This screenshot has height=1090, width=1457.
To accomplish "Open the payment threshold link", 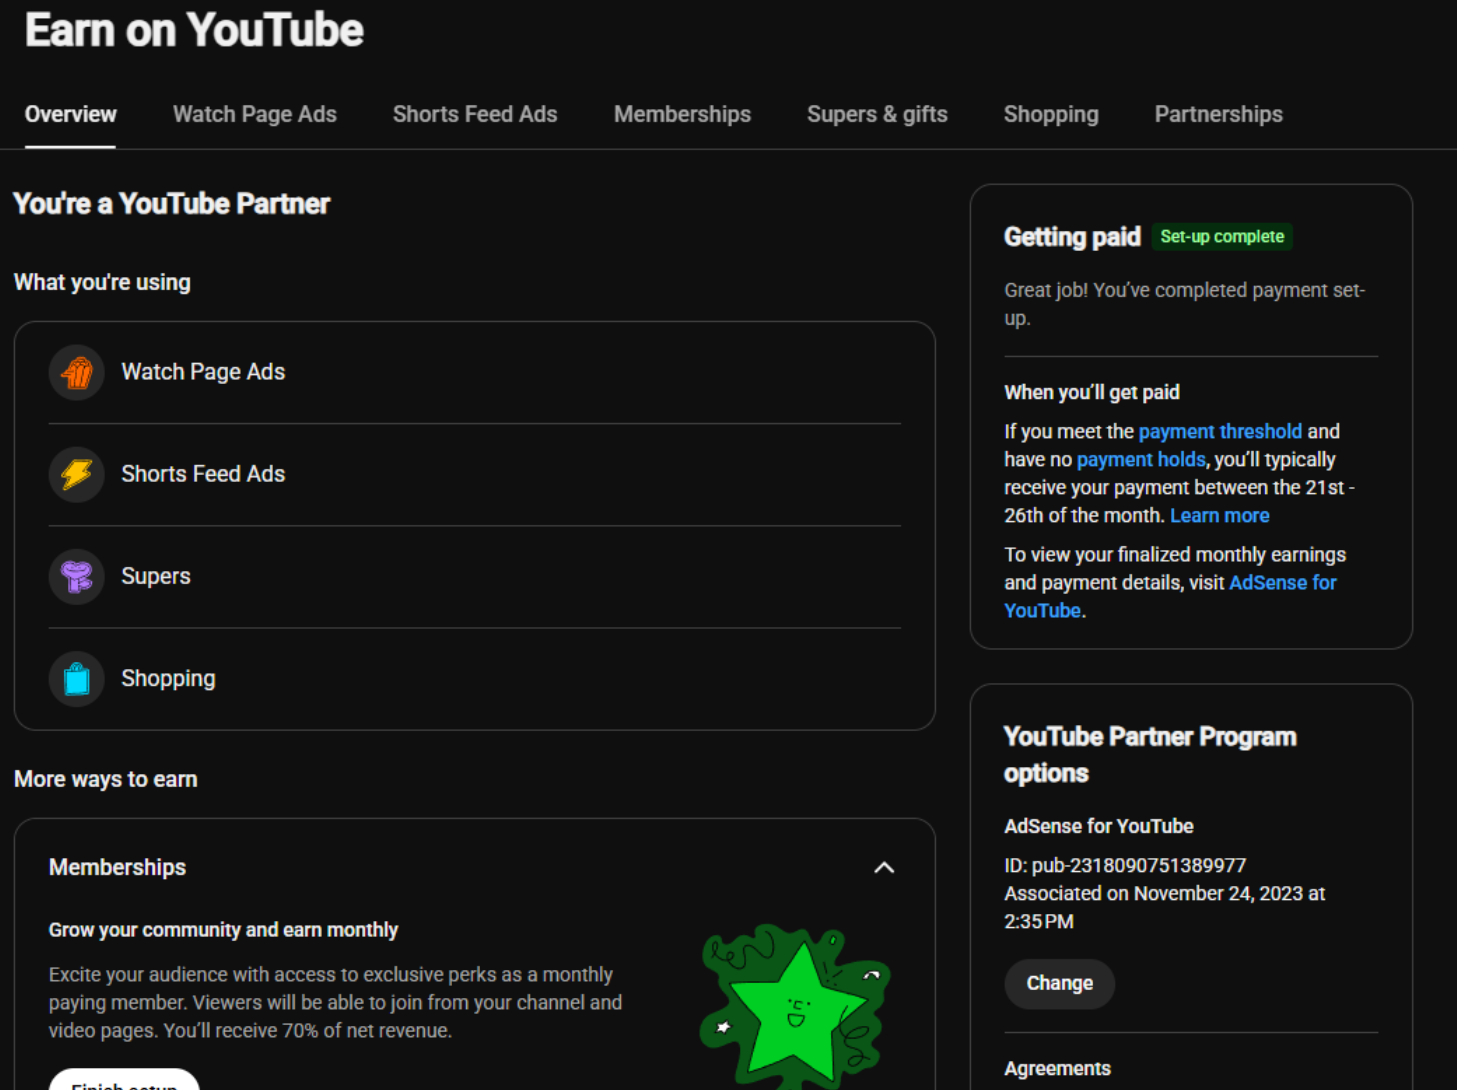I will tap(1220, 431).
